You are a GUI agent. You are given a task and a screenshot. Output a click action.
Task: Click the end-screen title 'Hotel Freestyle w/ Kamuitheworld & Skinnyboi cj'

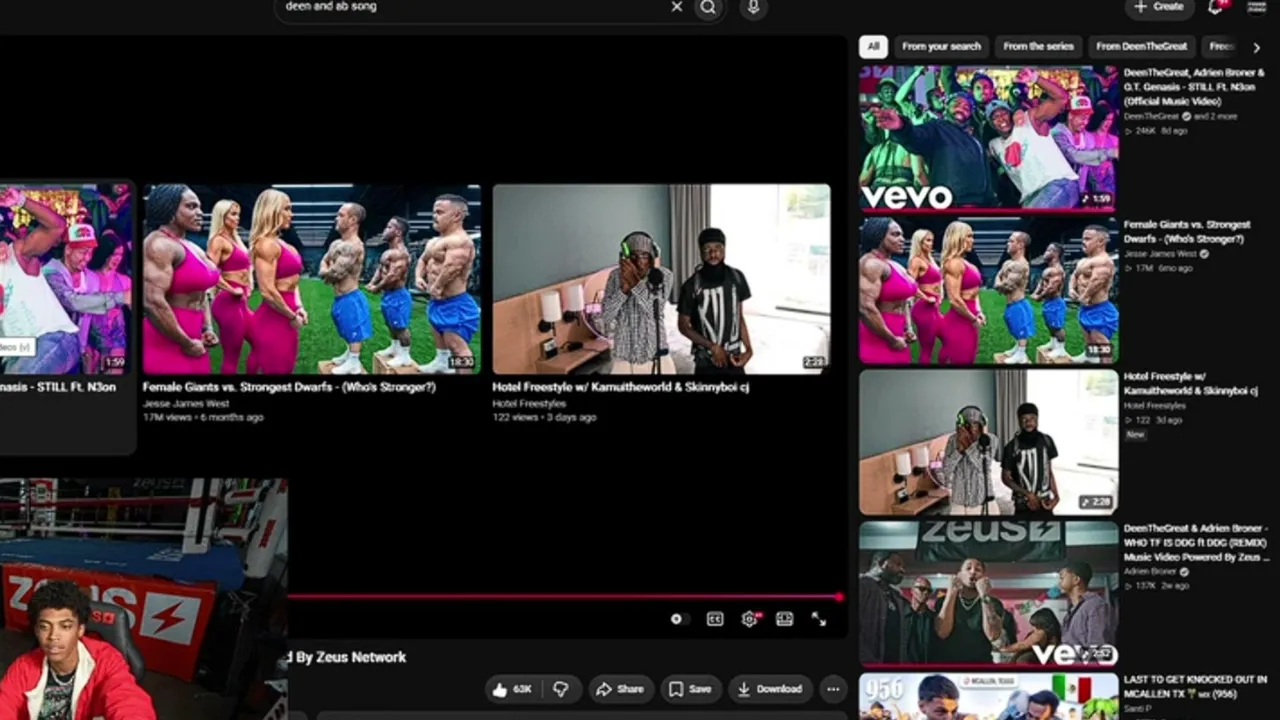tap(621, 387)
